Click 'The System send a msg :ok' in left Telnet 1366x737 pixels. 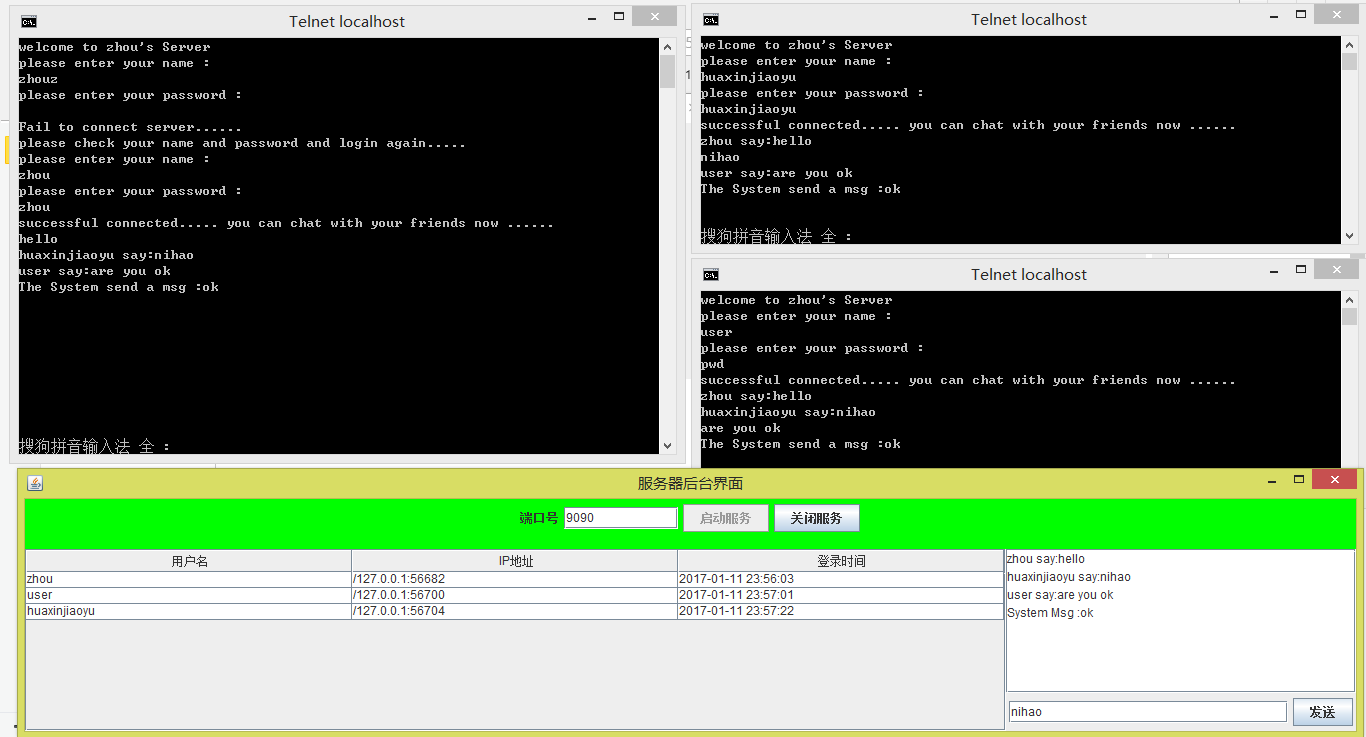118,287
